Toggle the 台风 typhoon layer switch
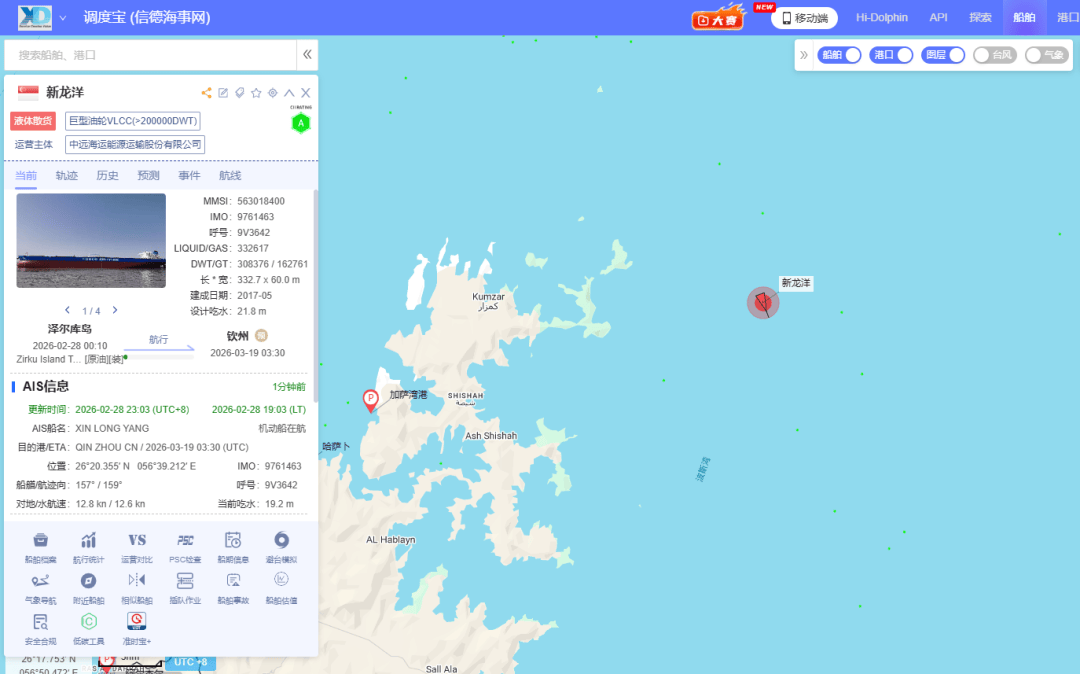 pos(995,55)
